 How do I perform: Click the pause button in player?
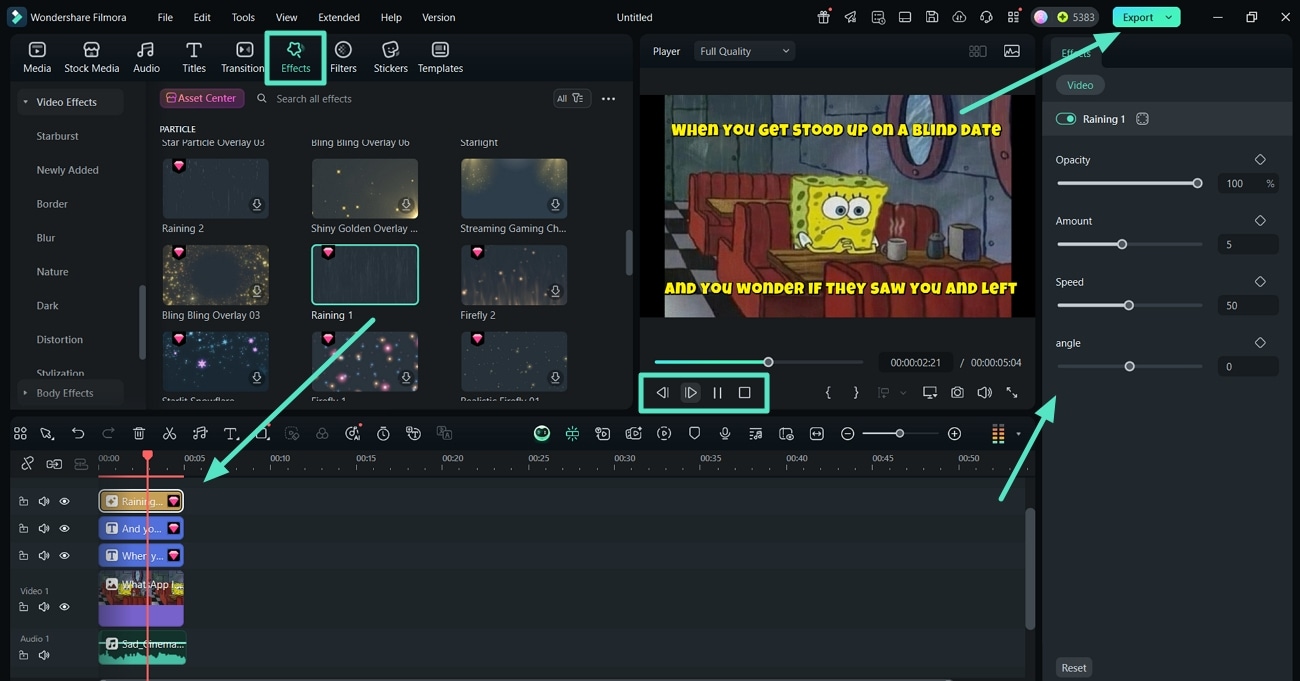click(x=717, y=393)
